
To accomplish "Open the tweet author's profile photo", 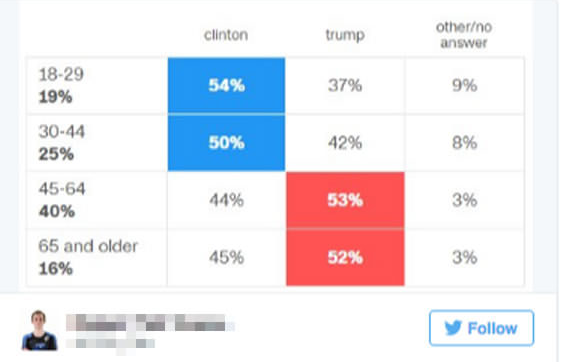I will pyautogui.click(x=39, y=330).
